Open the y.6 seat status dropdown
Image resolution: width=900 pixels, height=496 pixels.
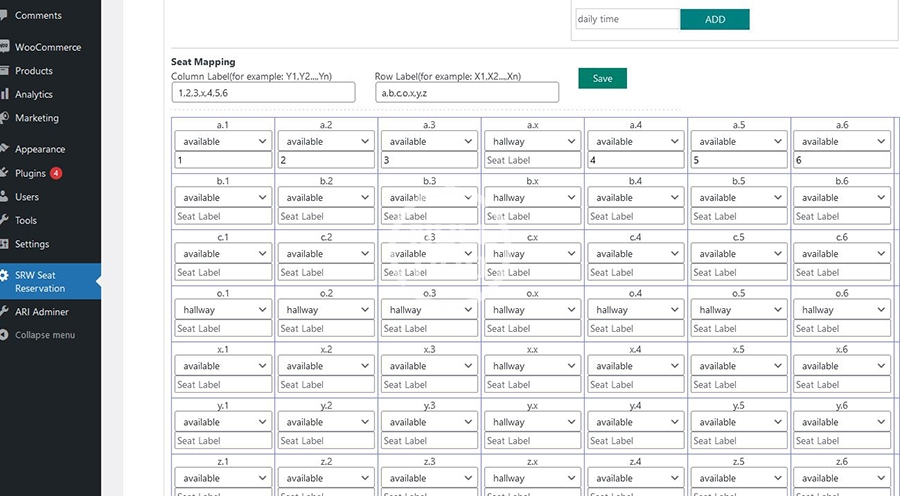click(x=842, y=422)
